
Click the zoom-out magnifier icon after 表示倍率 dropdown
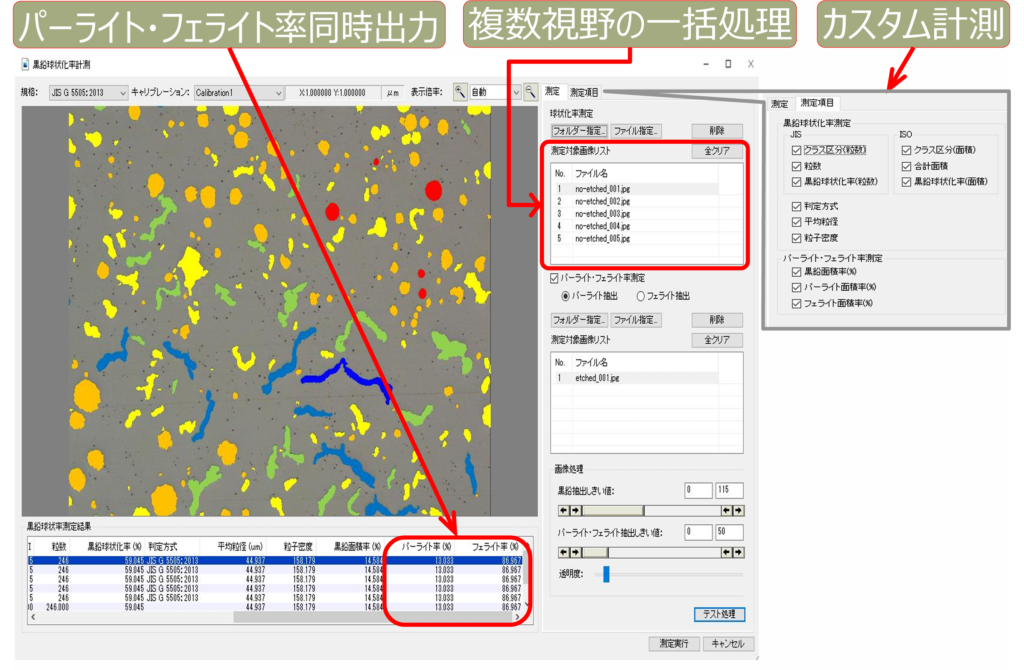pos(531,92)
